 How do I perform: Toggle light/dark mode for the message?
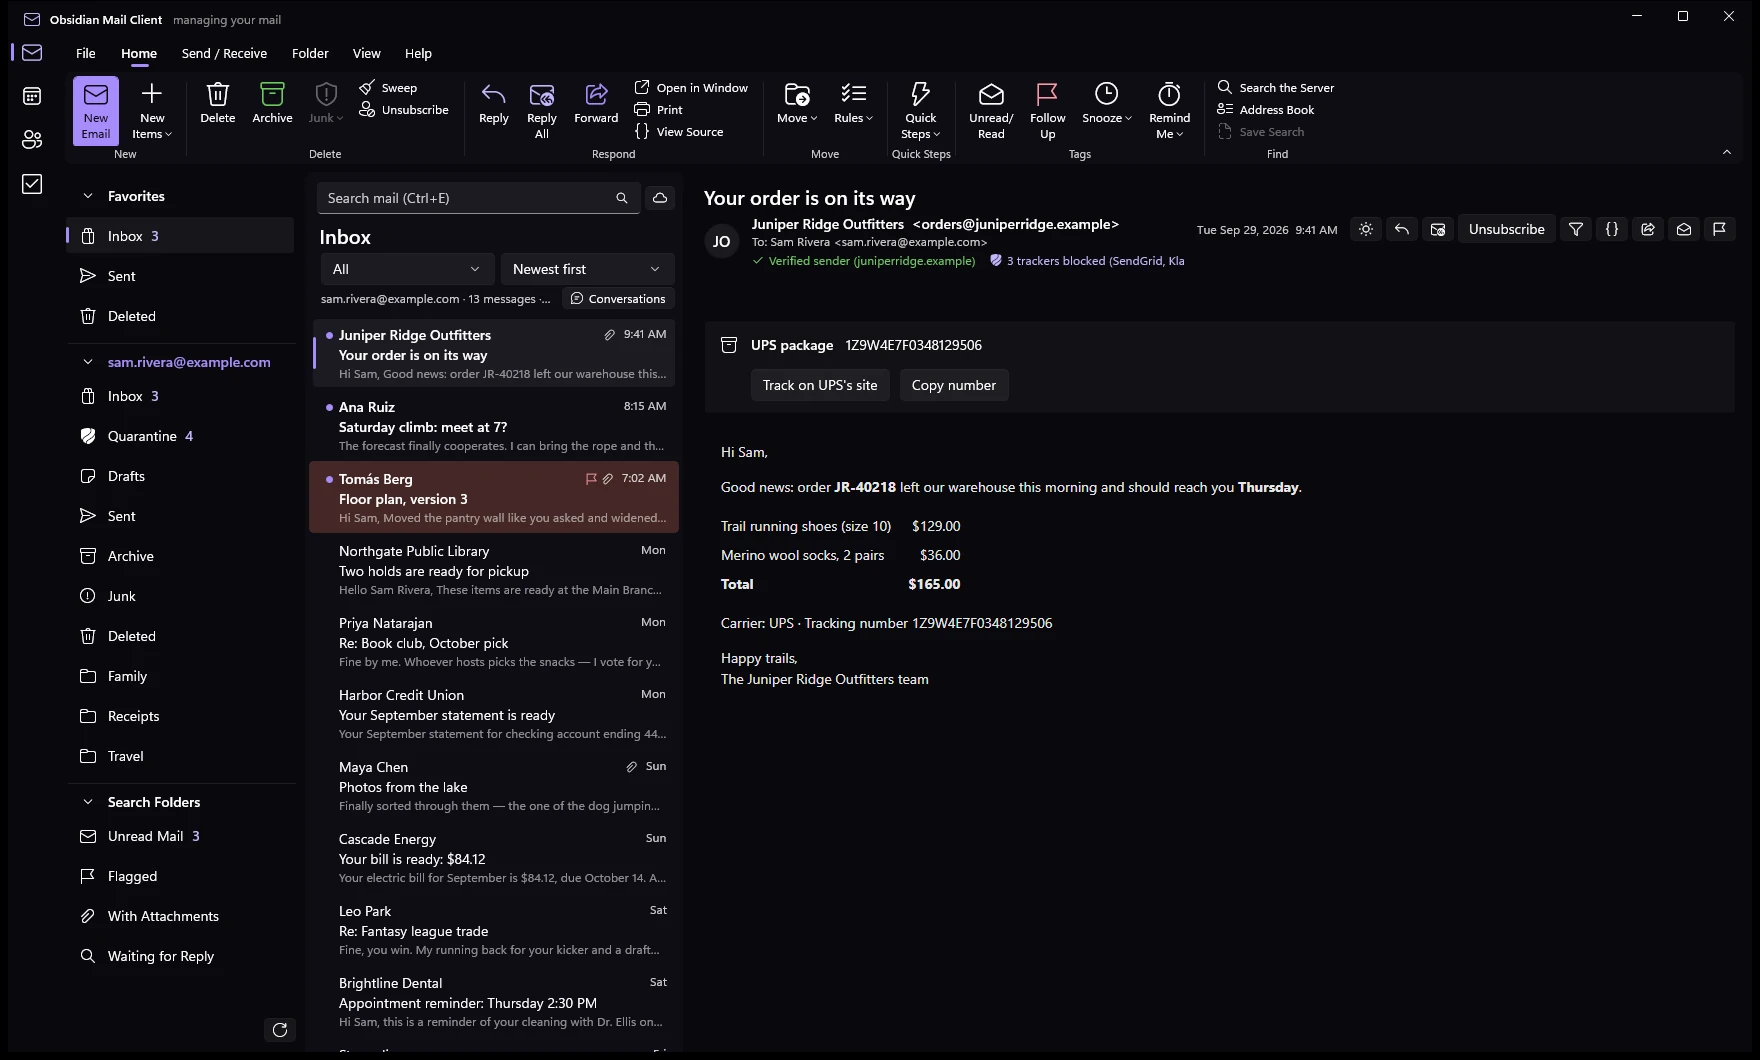[x=1366, y=229]
